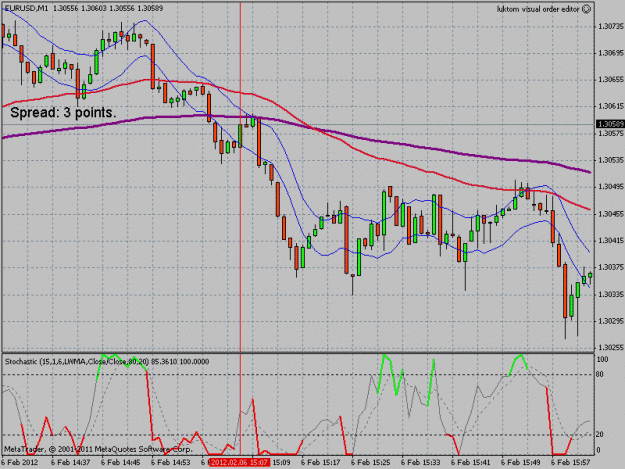Click the EURUSD,M1 chart title text
The width and height of the screenshot is (625, 469).
click(x=24, y=8)
